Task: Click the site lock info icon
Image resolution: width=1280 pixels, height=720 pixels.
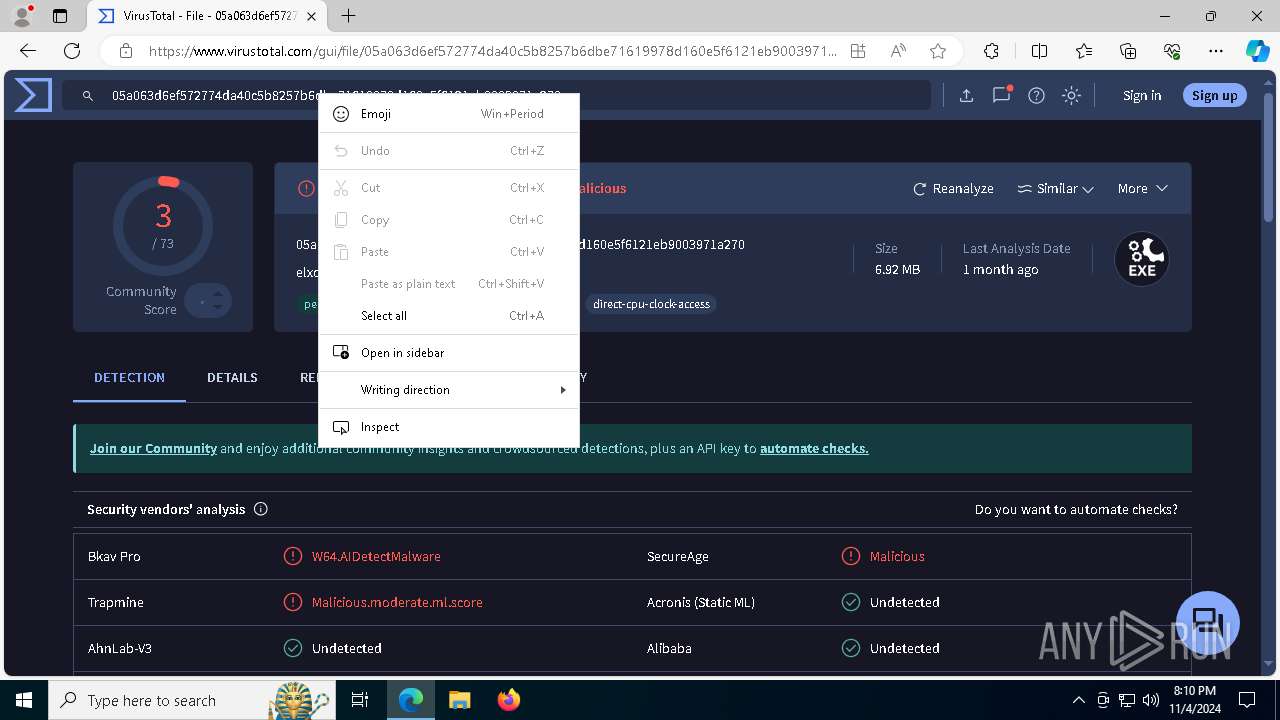Action: pyautogui.click(x=125, y=51)
